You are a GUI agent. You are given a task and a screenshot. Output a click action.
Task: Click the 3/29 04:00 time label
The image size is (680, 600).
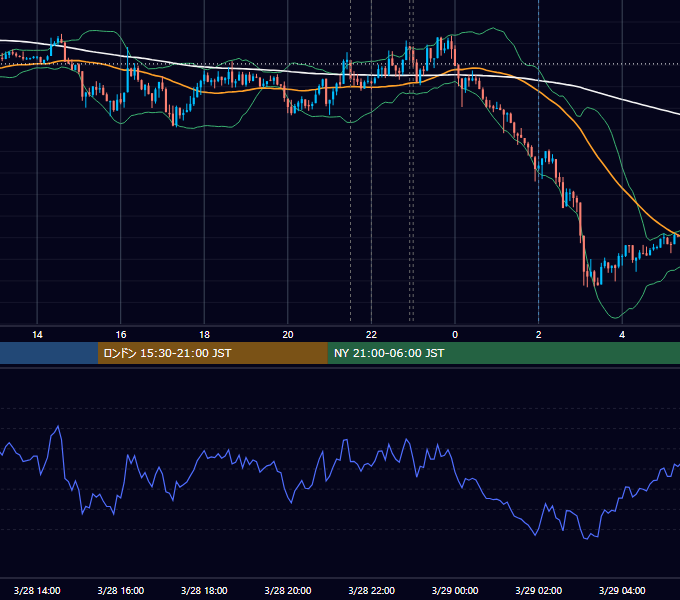[622, 590]
